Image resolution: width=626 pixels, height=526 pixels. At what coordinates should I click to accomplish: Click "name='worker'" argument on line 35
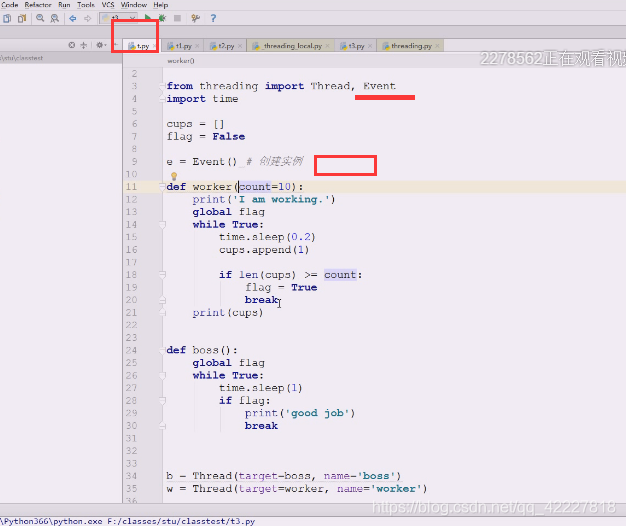377,488
